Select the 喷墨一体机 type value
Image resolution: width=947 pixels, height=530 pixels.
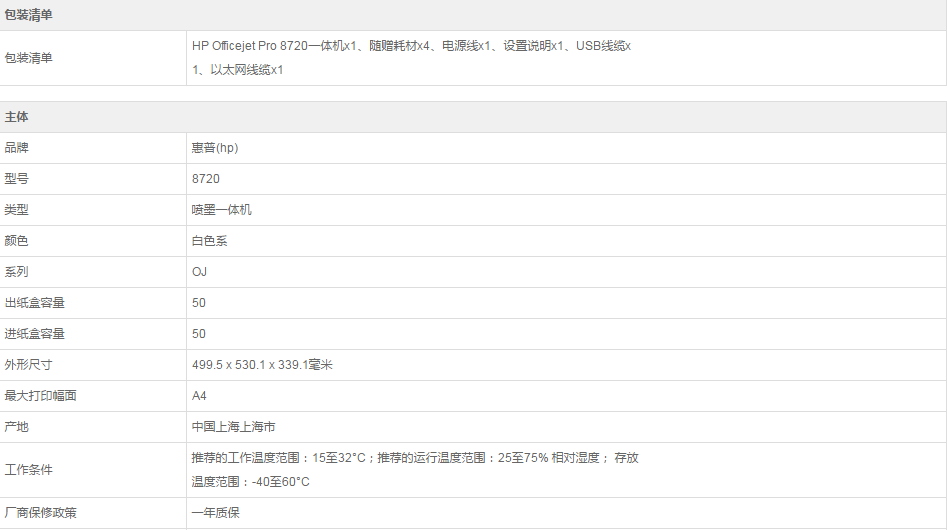[222, 210]
